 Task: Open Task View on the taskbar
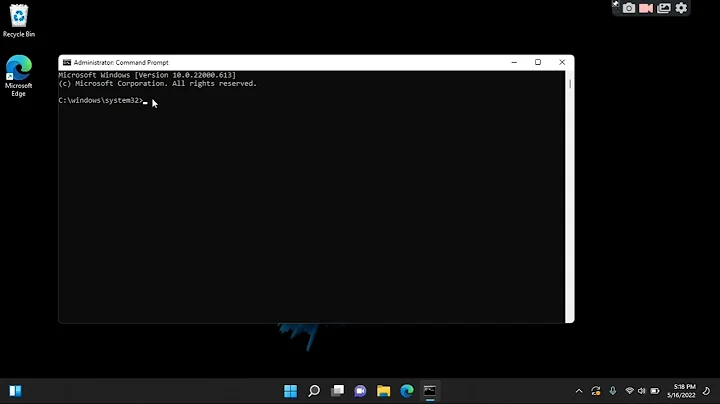point(338,391)
